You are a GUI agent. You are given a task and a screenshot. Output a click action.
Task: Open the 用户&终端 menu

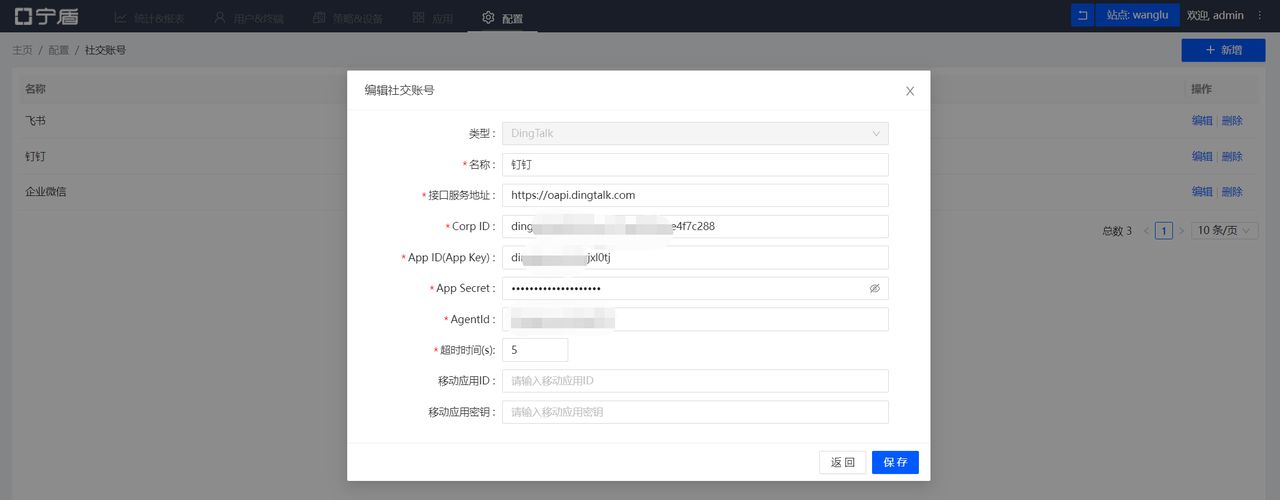(x=248, y=17)
